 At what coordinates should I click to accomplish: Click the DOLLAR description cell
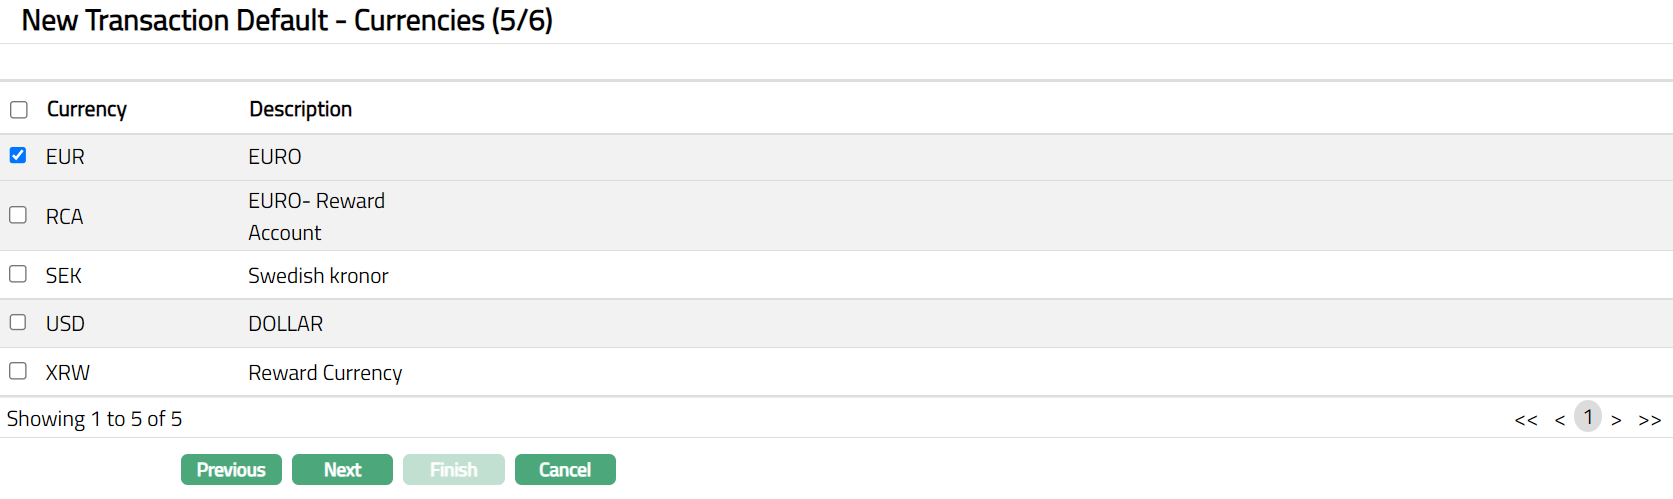[x=286, y=324]
